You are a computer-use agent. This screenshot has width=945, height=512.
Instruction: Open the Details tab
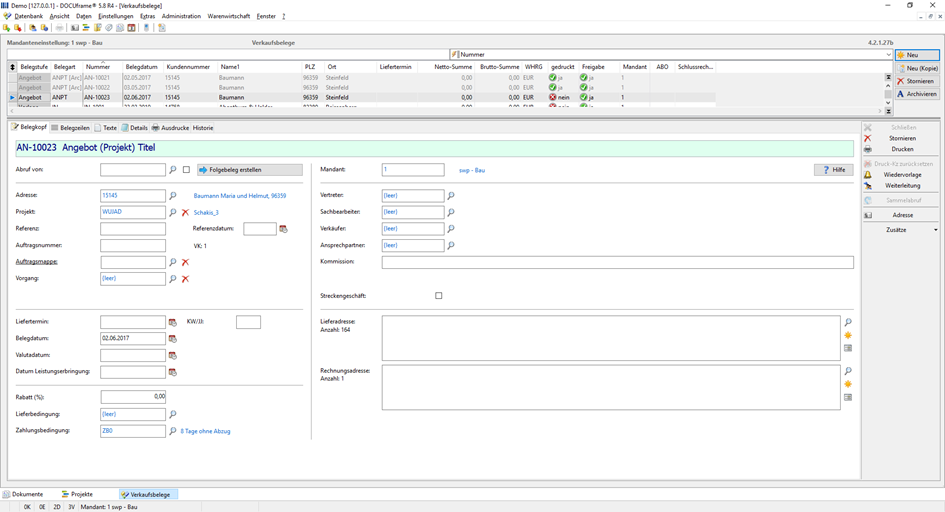(x=134, y=128)
